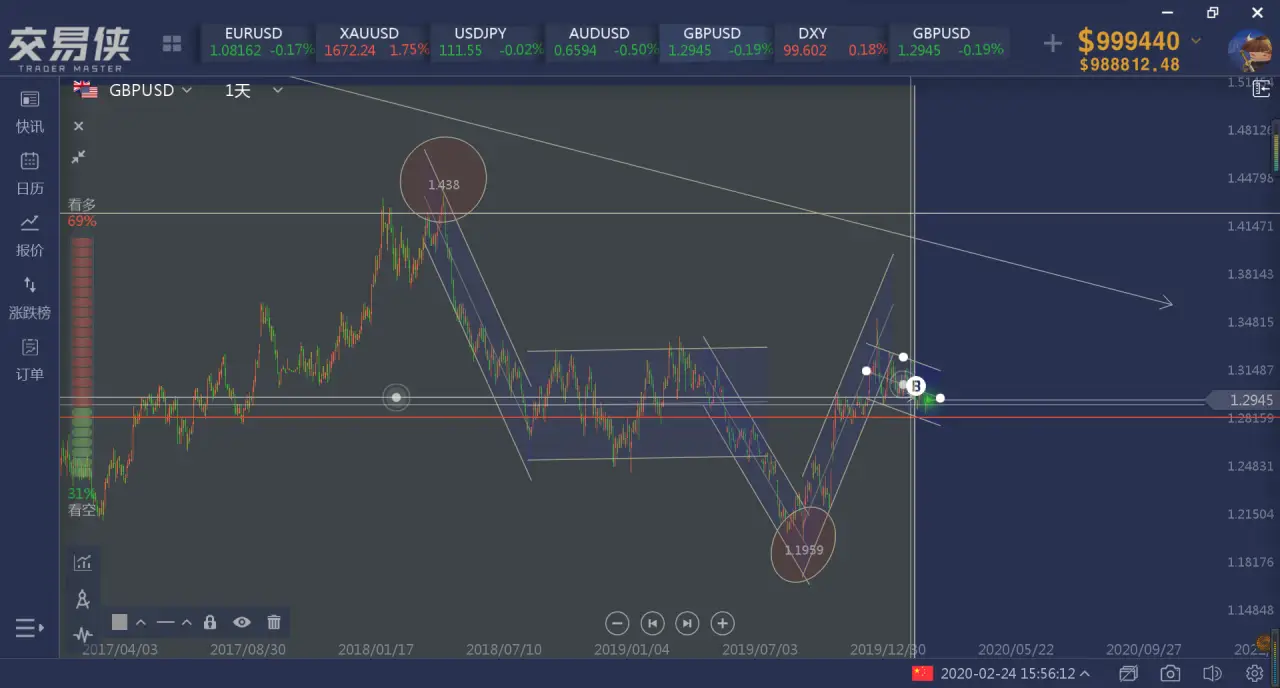Jump to latest bar (skip forward)
This screenshot has width=1280, height=688.
687,623
